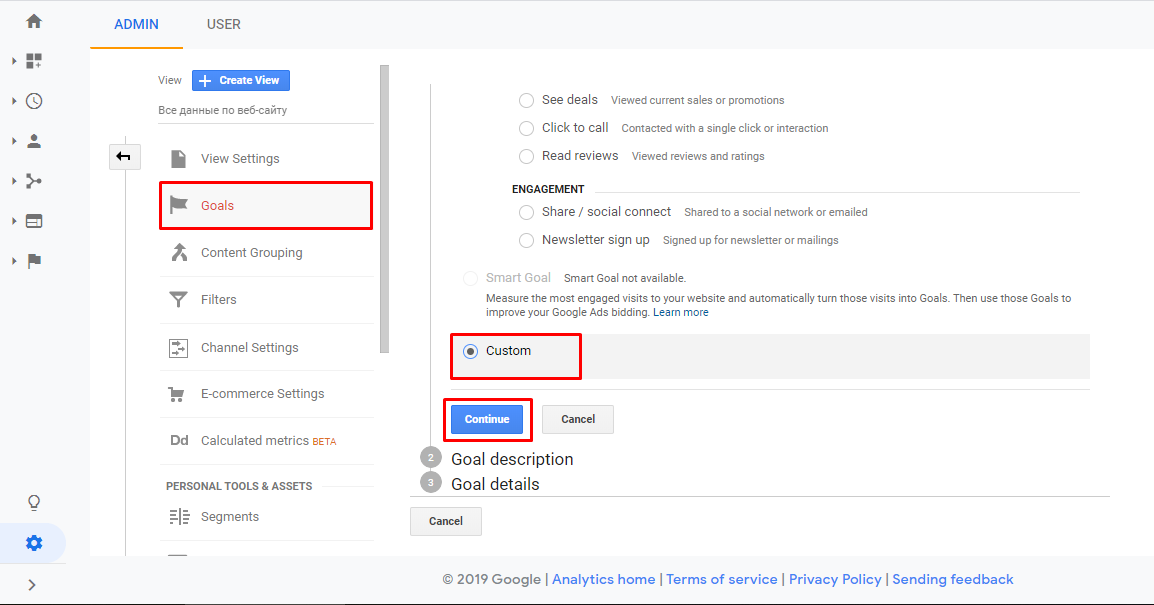Screen dimensions: 1154x605
Task: Open Behavior reports via the card icon
Action: tap(33, 220)
